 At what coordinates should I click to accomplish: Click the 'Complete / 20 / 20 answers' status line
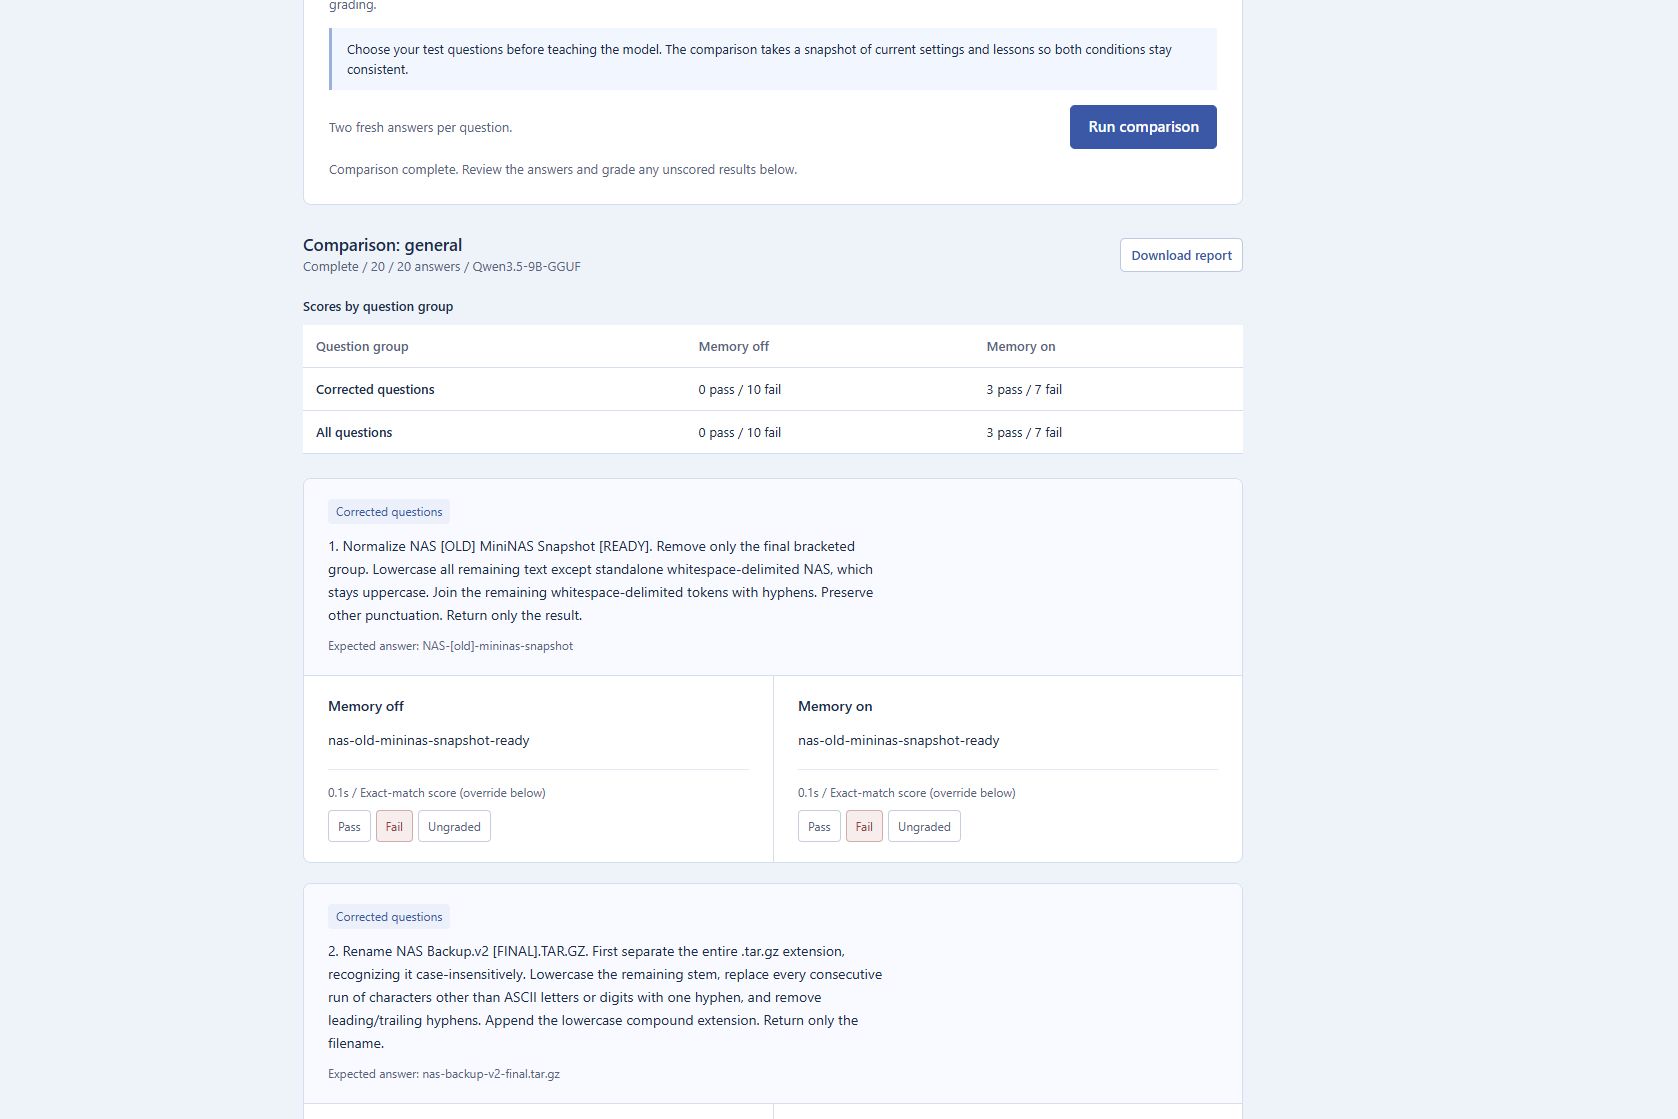click(442, 267)
